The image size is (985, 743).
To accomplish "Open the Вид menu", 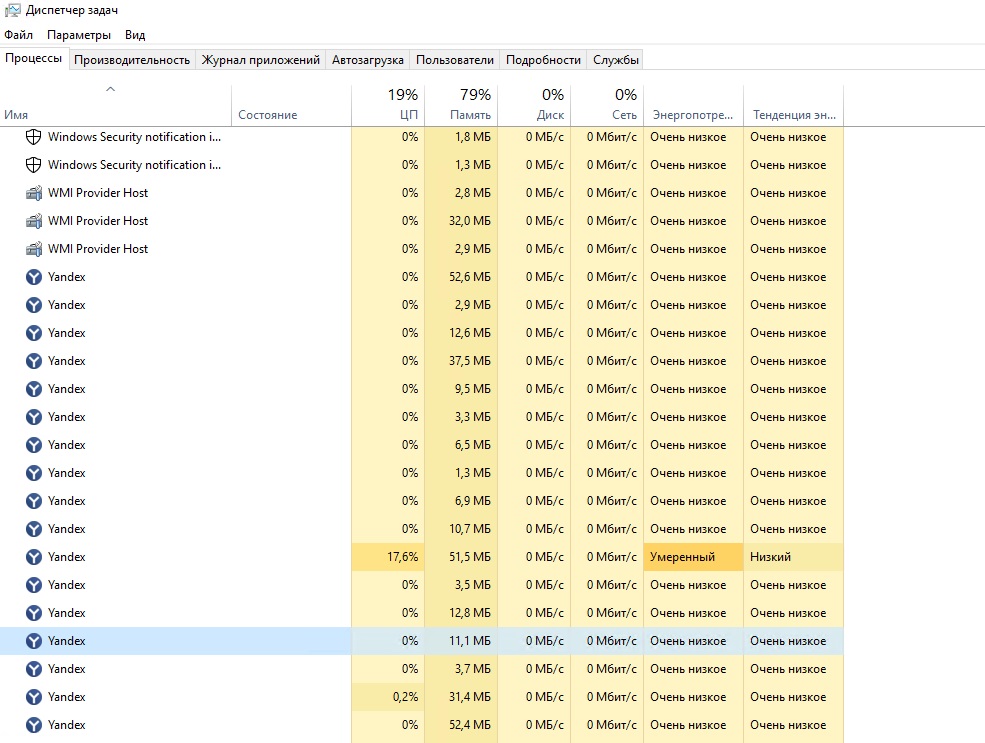I will pos(134,35).
